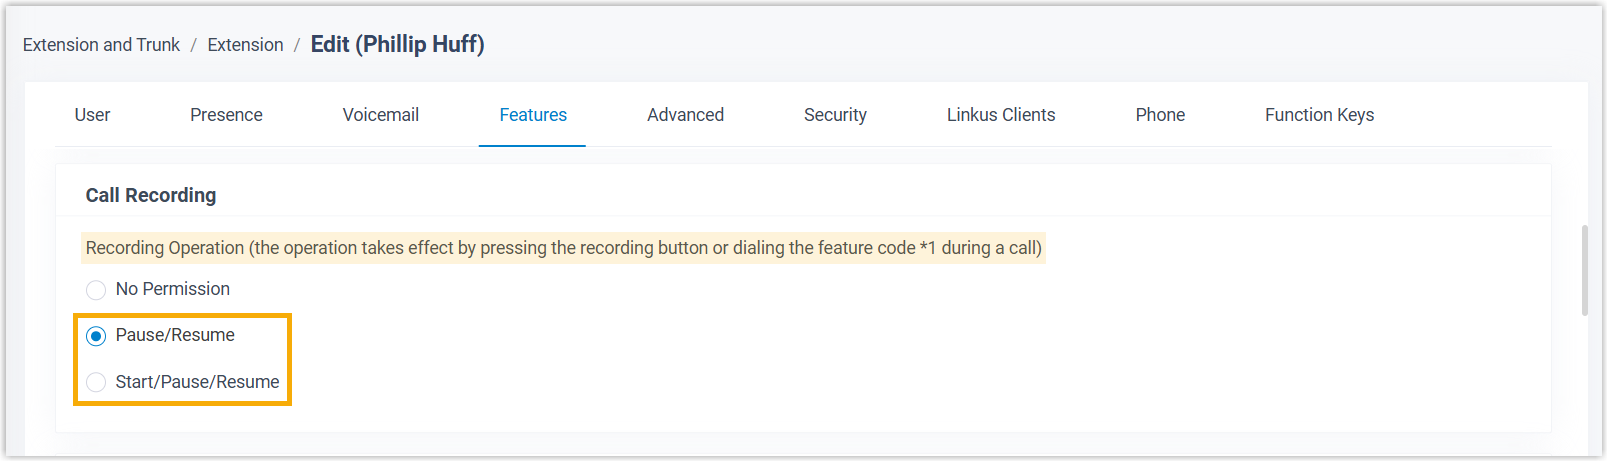Open the User tab

[x=92, y=115]
